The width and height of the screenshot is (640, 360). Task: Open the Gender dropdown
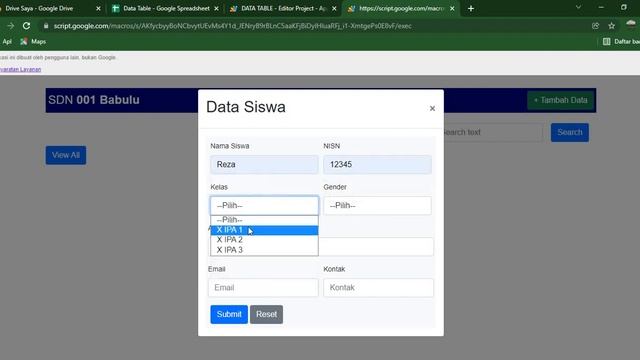pyautogui.click(x=377, y=206)
